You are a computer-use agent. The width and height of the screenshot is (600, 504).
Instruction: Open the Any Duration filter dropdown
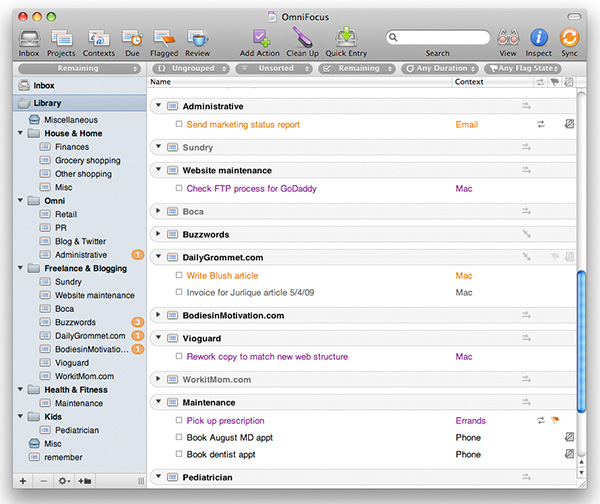[440, 69]
